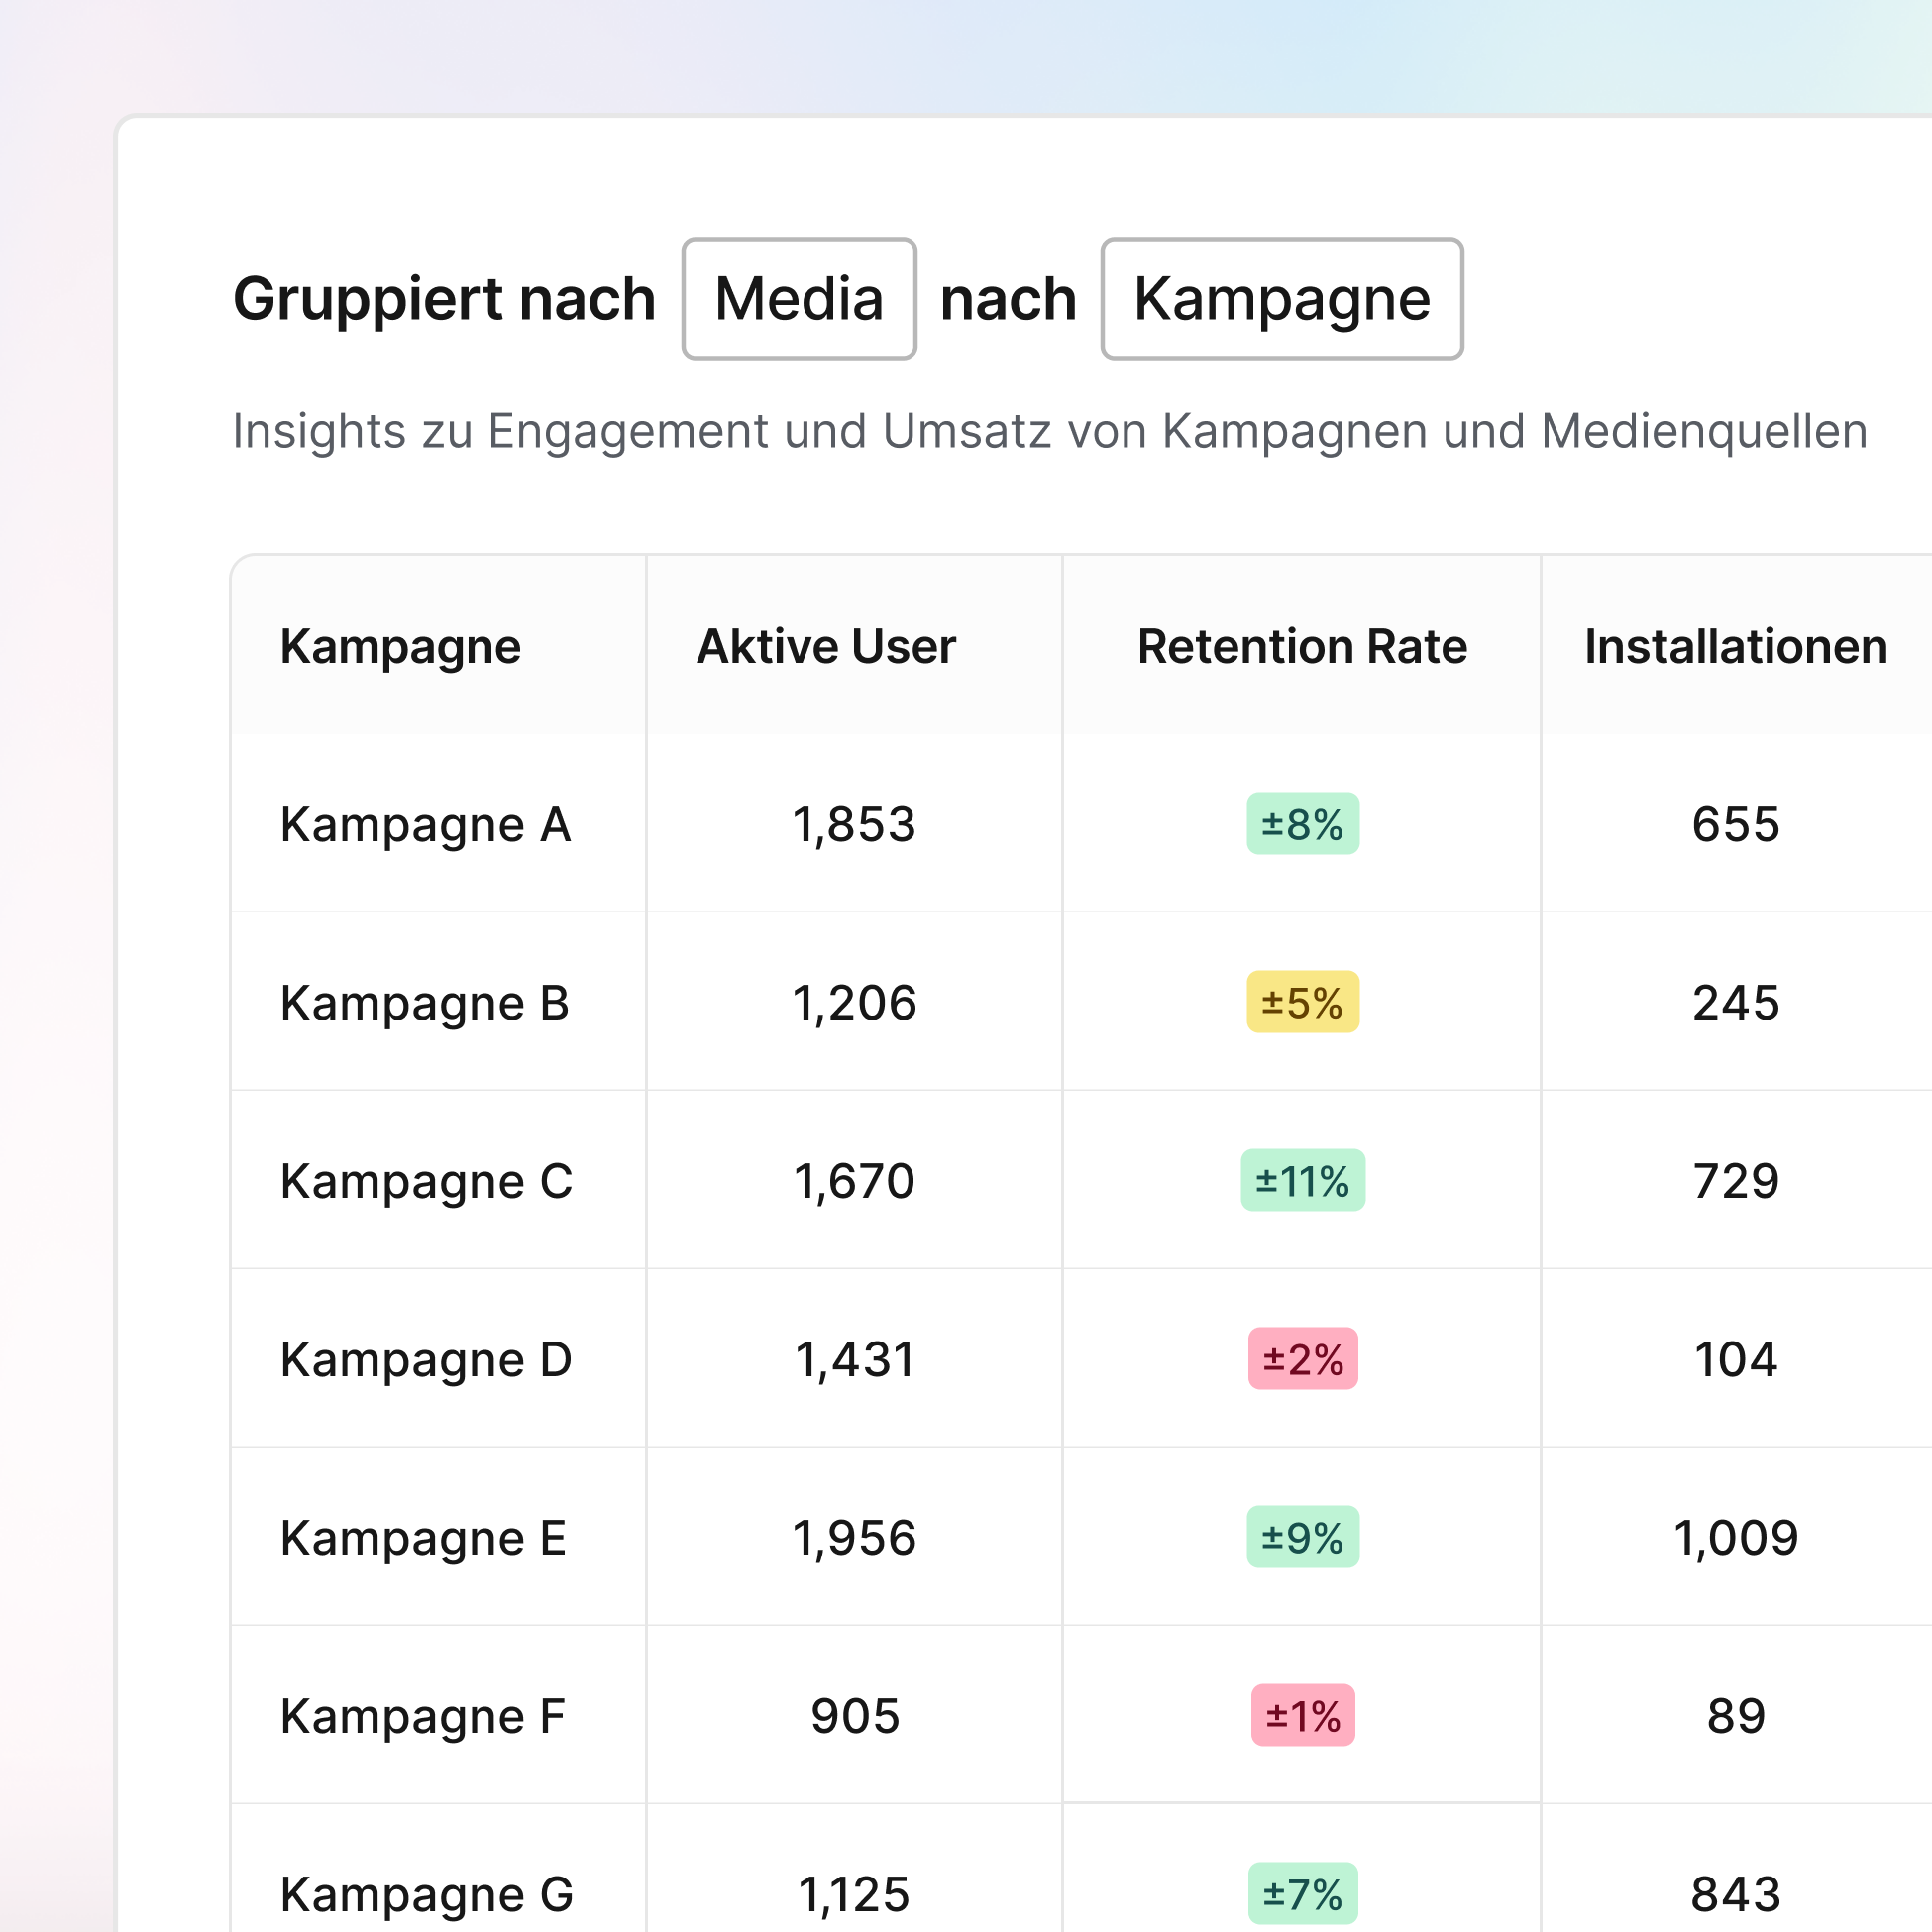Select the Kampagne A row label
This screenshot has height=1932, width=1932.
point(425,825)
